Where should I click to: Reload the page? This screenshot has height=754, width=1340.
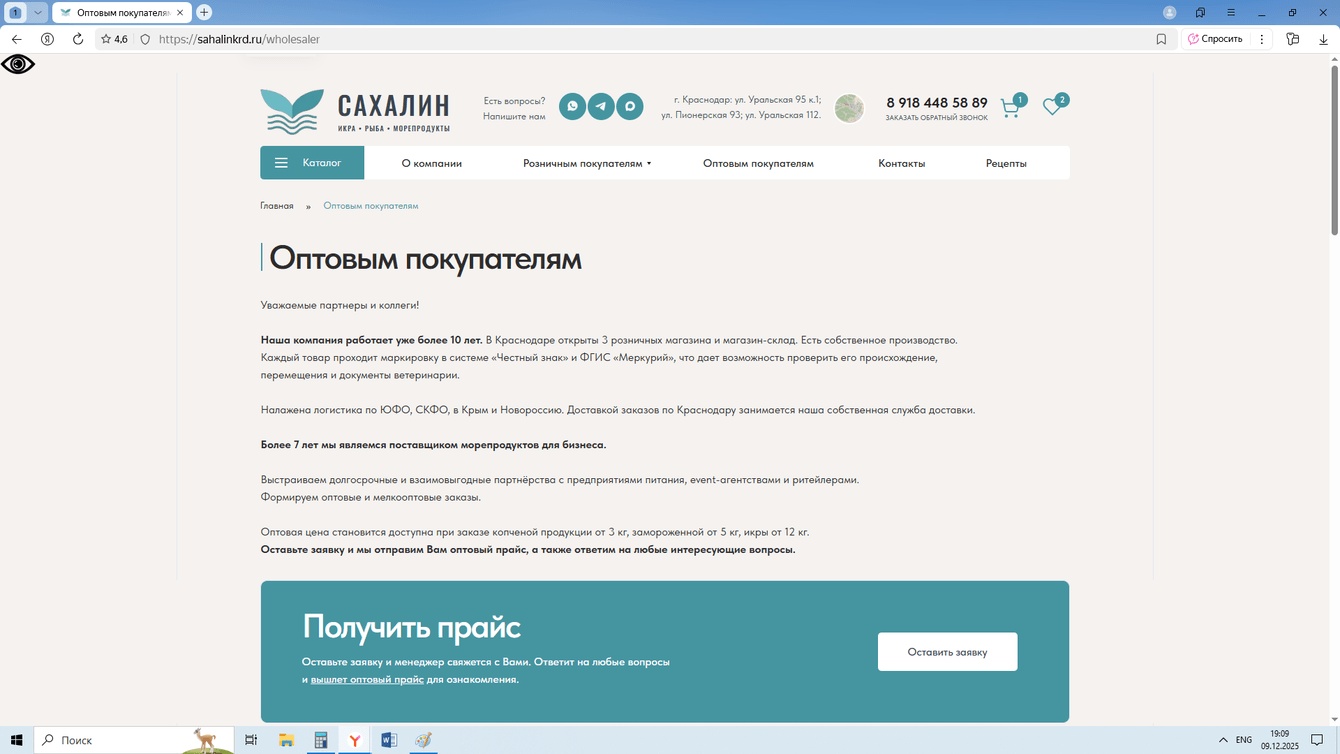click(x=78, y=39)
